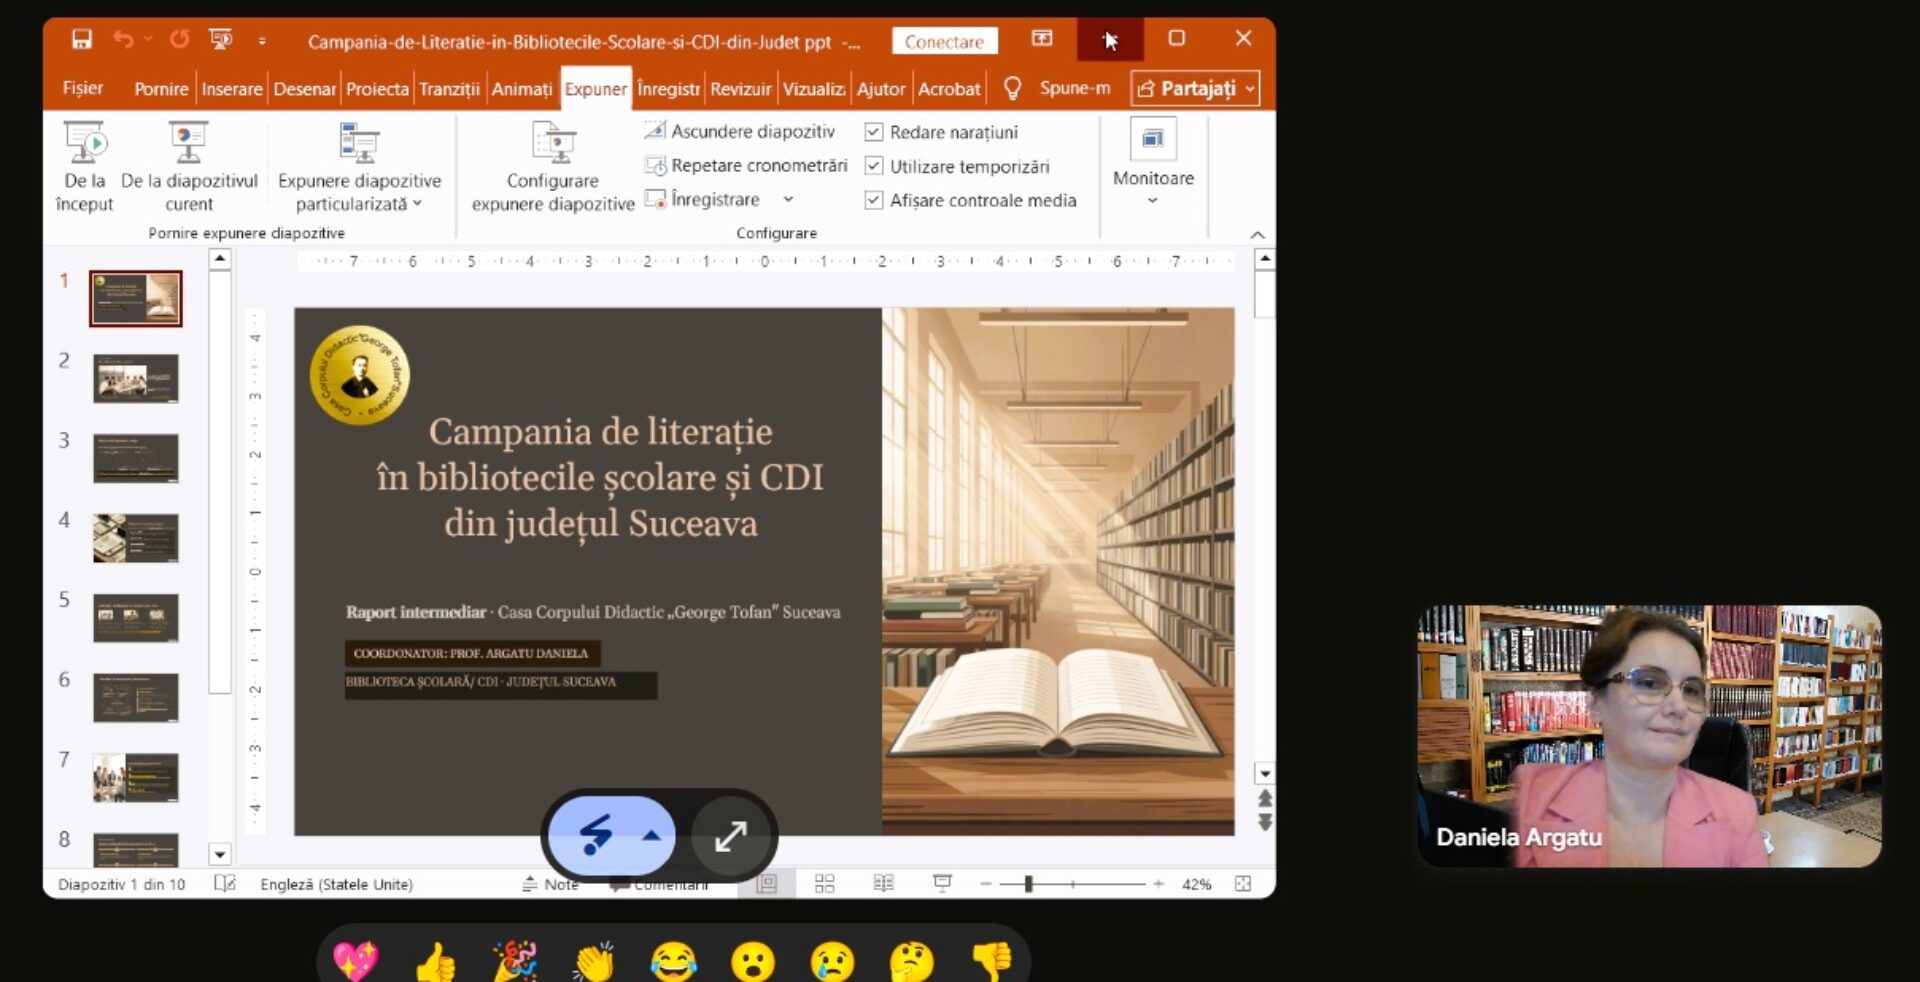Click the expand fullscreen arrow button
The image size is (1920, 982).
click(x=731, y=836)
